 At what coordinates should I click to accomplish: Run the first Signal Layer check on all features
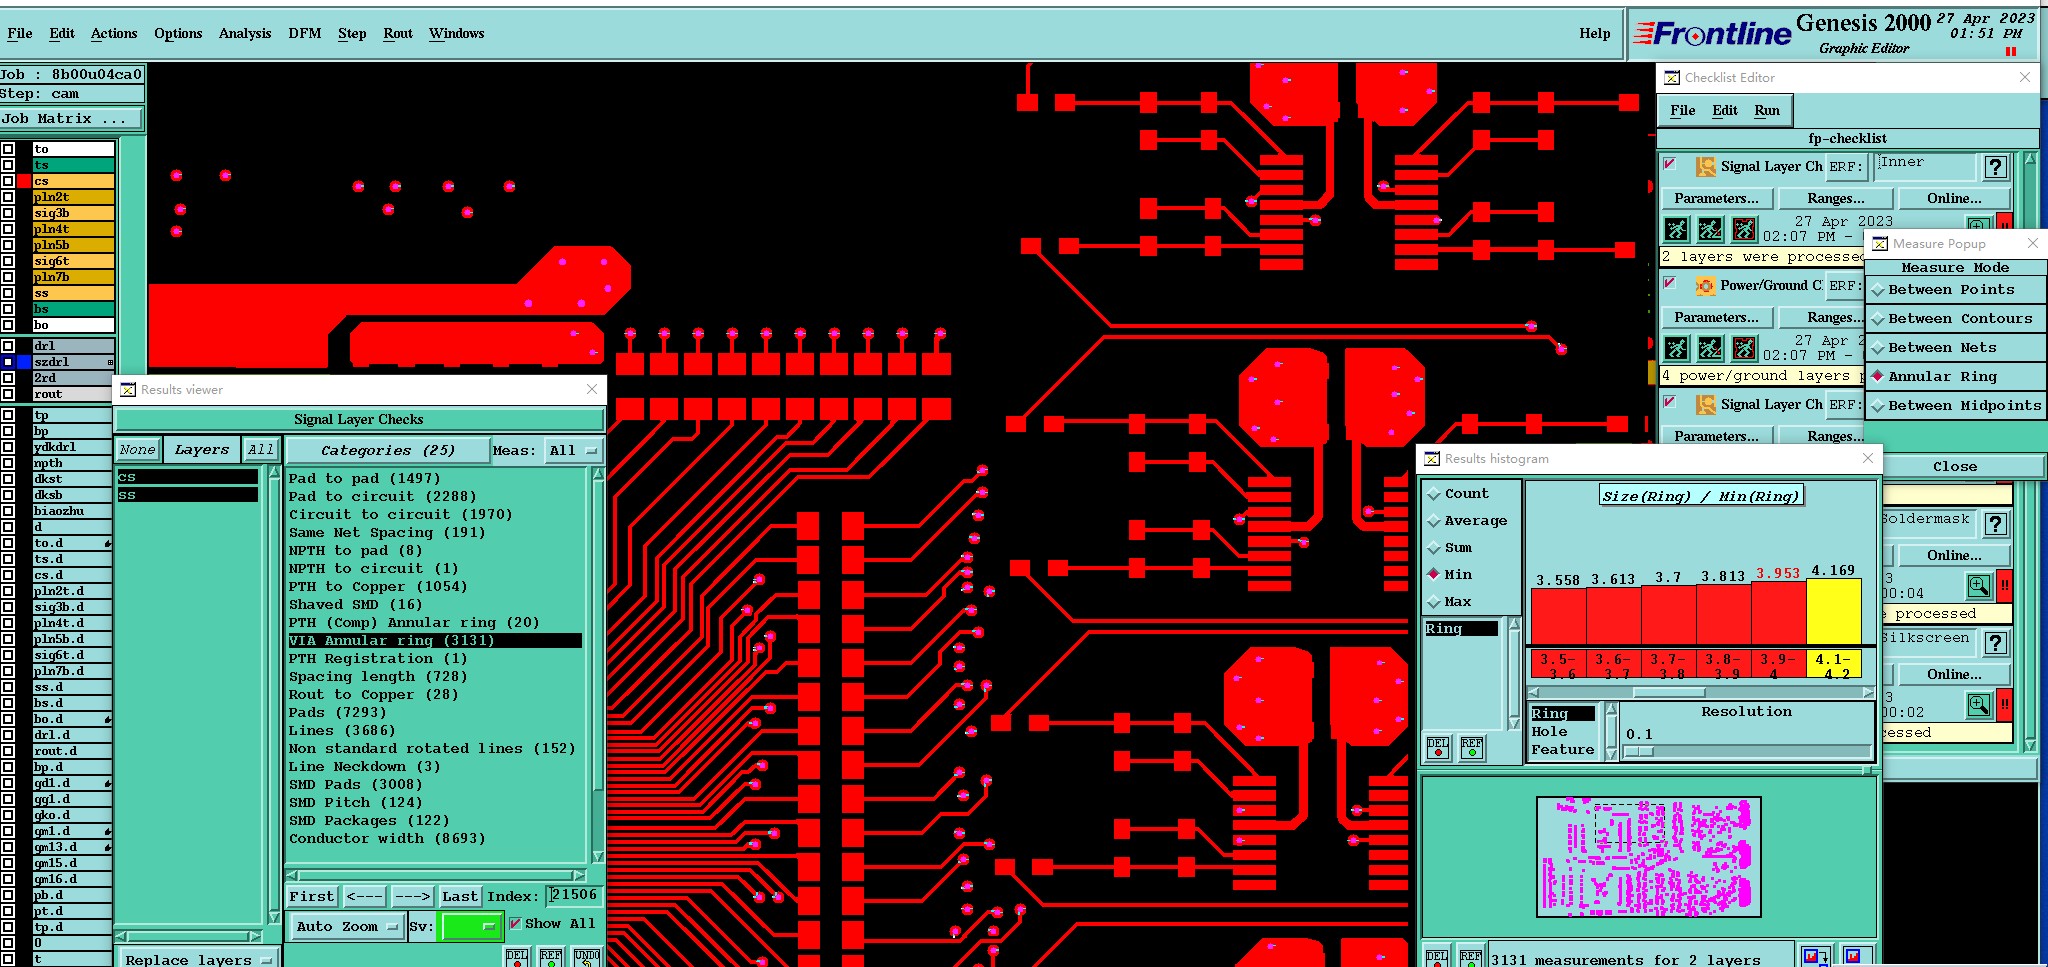tap(1677, 229)
